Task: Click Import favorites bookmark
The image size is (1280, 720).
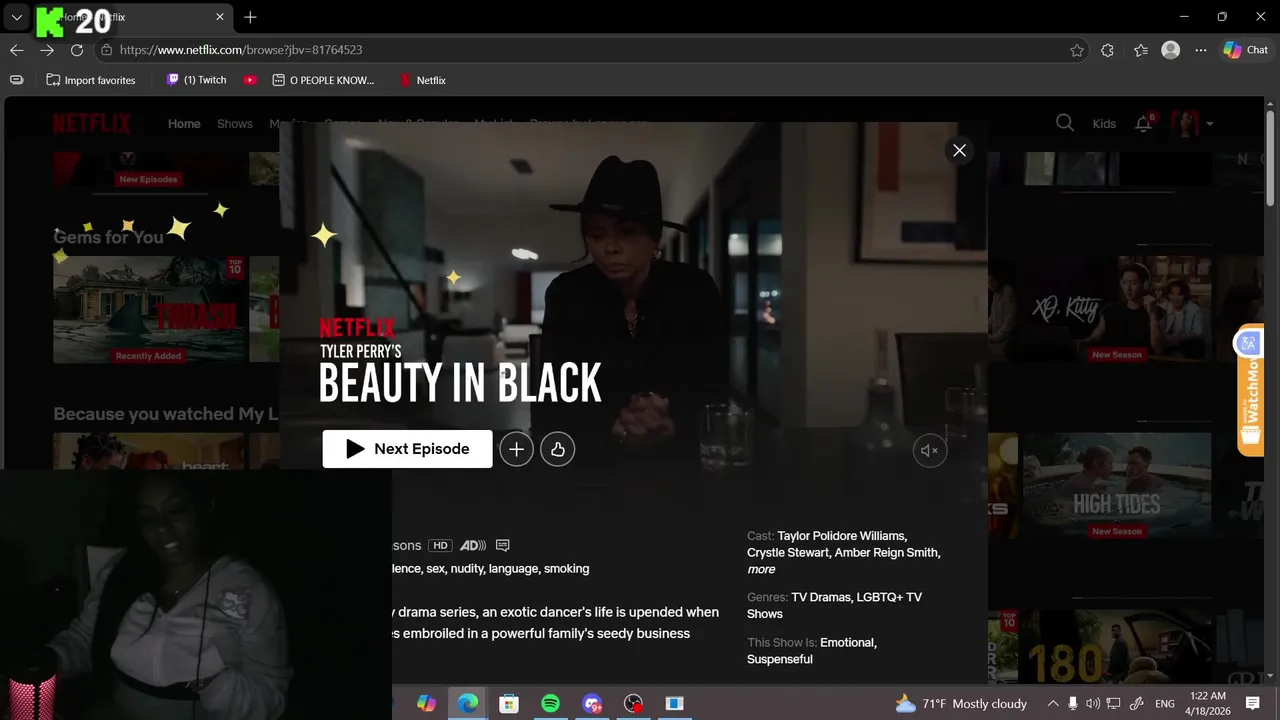Action: tap(90, 80)
